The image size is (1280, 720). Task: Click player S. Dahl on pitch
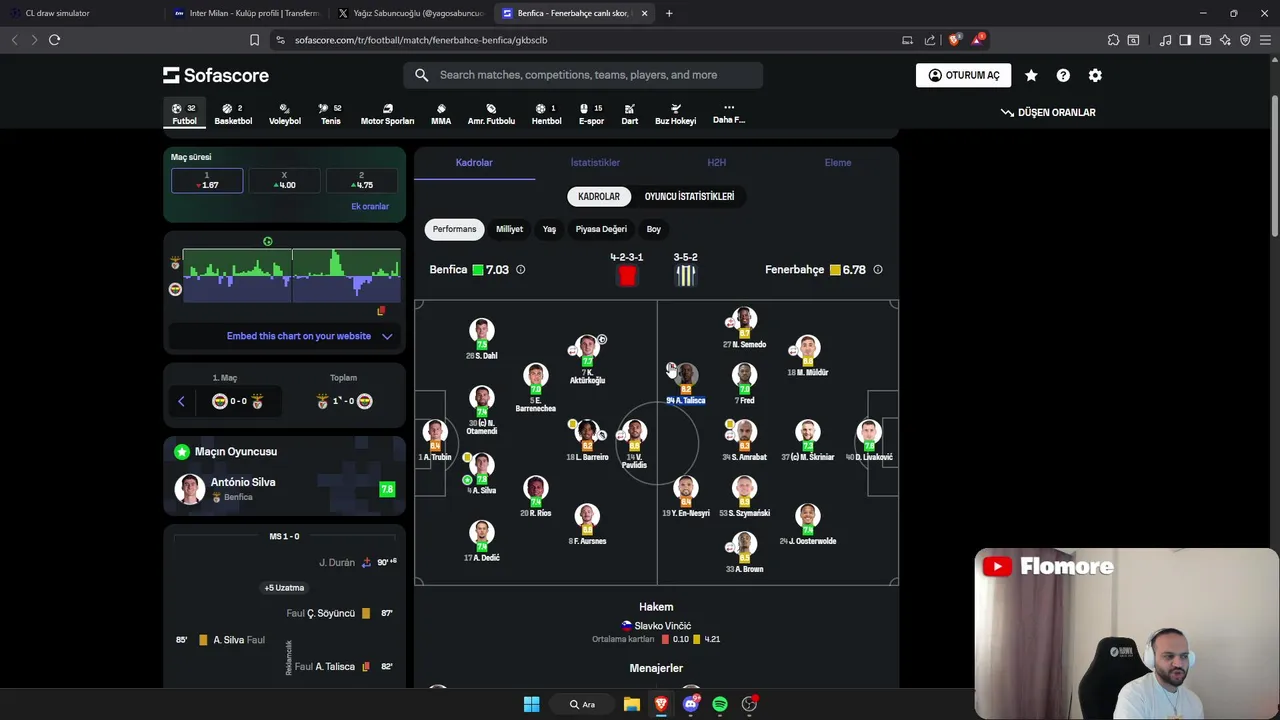click(x=482, y=339)
